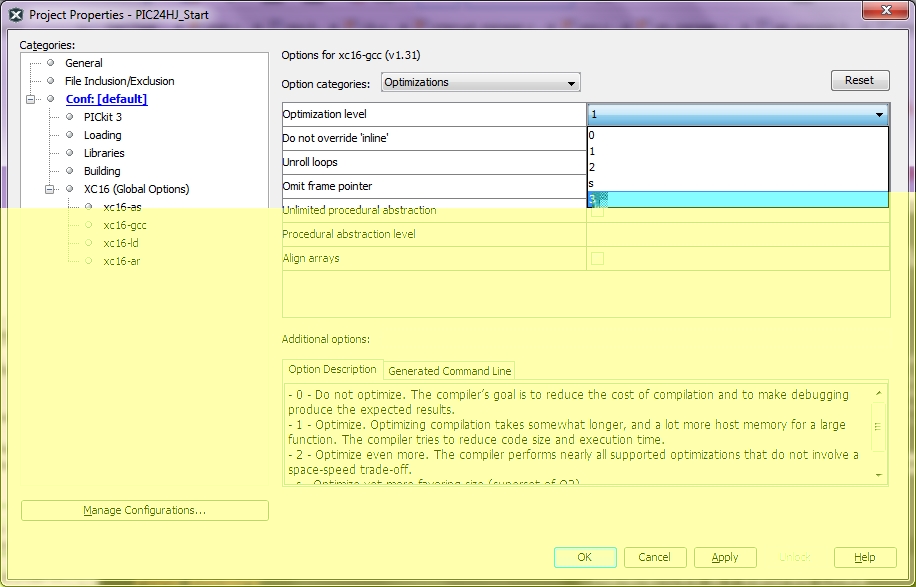Open the Option categories dropdown
The width and height of the screenshot is (916, 587).
pos(481,82)
